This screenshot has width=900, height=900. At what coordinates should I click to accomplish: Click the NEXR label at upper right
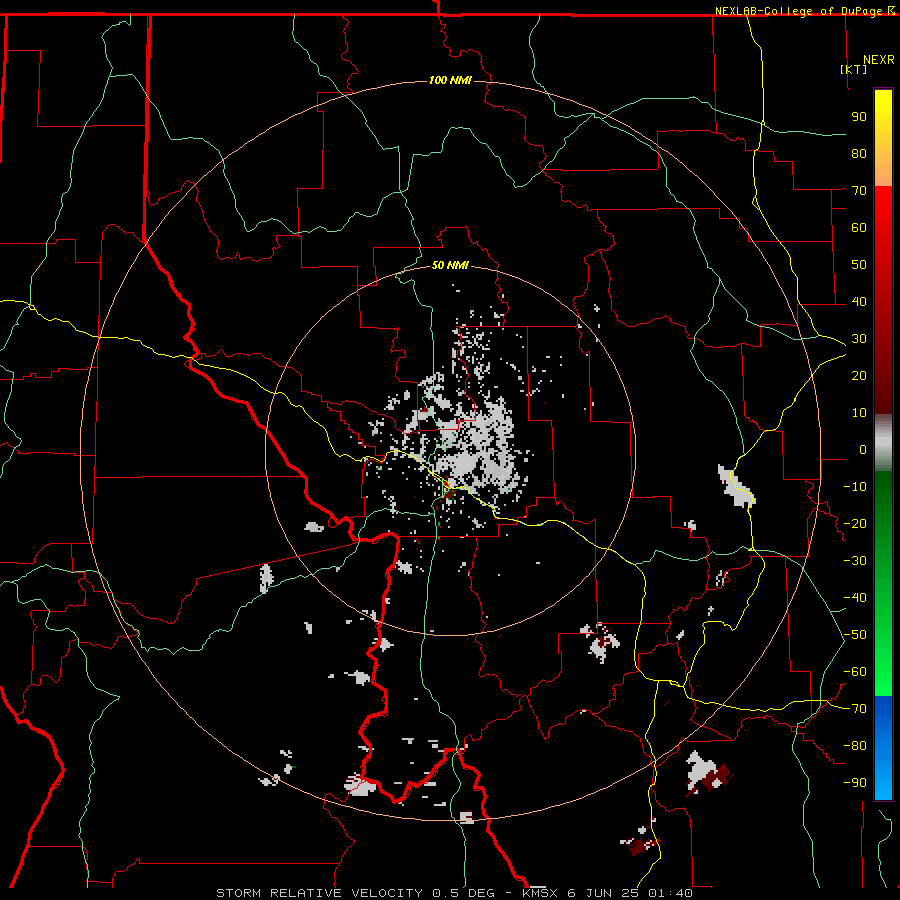(x=878, y=60)
